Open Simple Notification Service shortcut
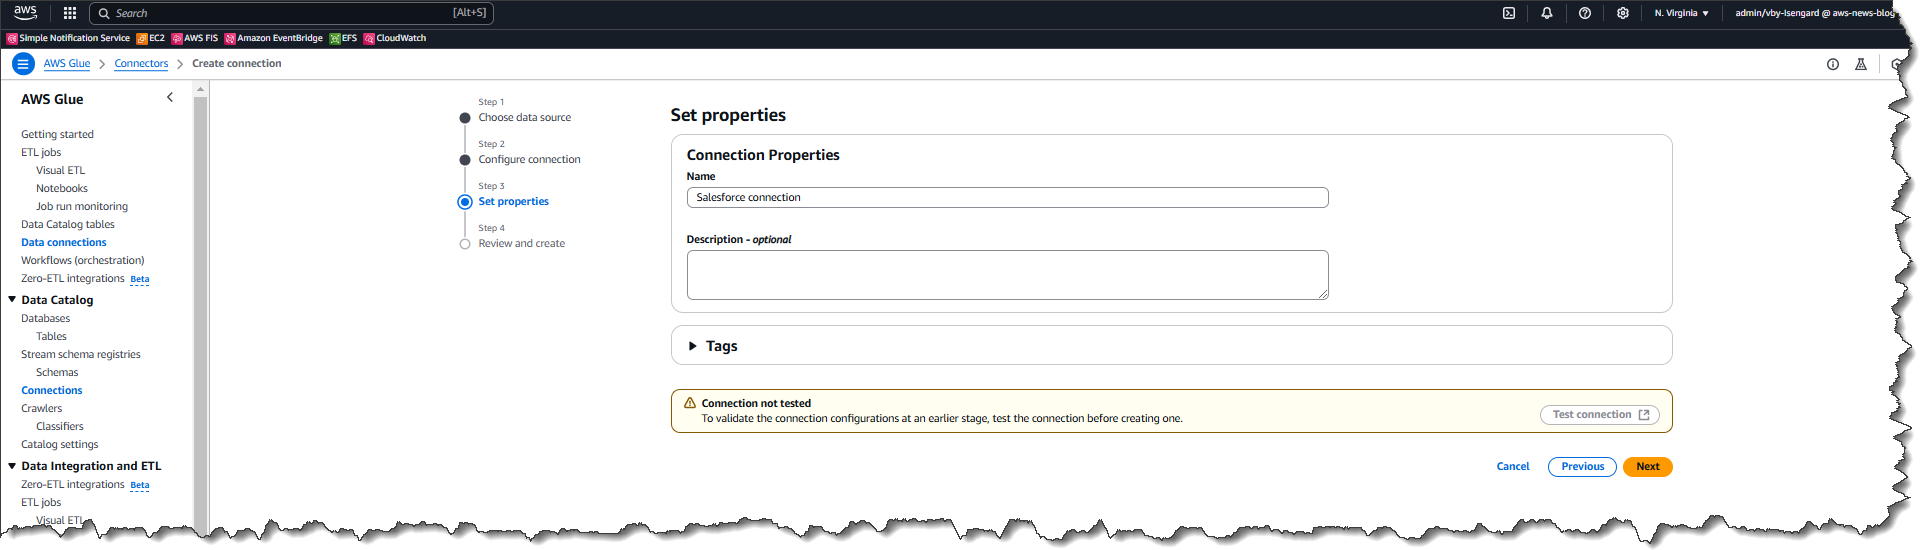The height and width of the screenshot is (550, 1922). (x=68, y=38)
